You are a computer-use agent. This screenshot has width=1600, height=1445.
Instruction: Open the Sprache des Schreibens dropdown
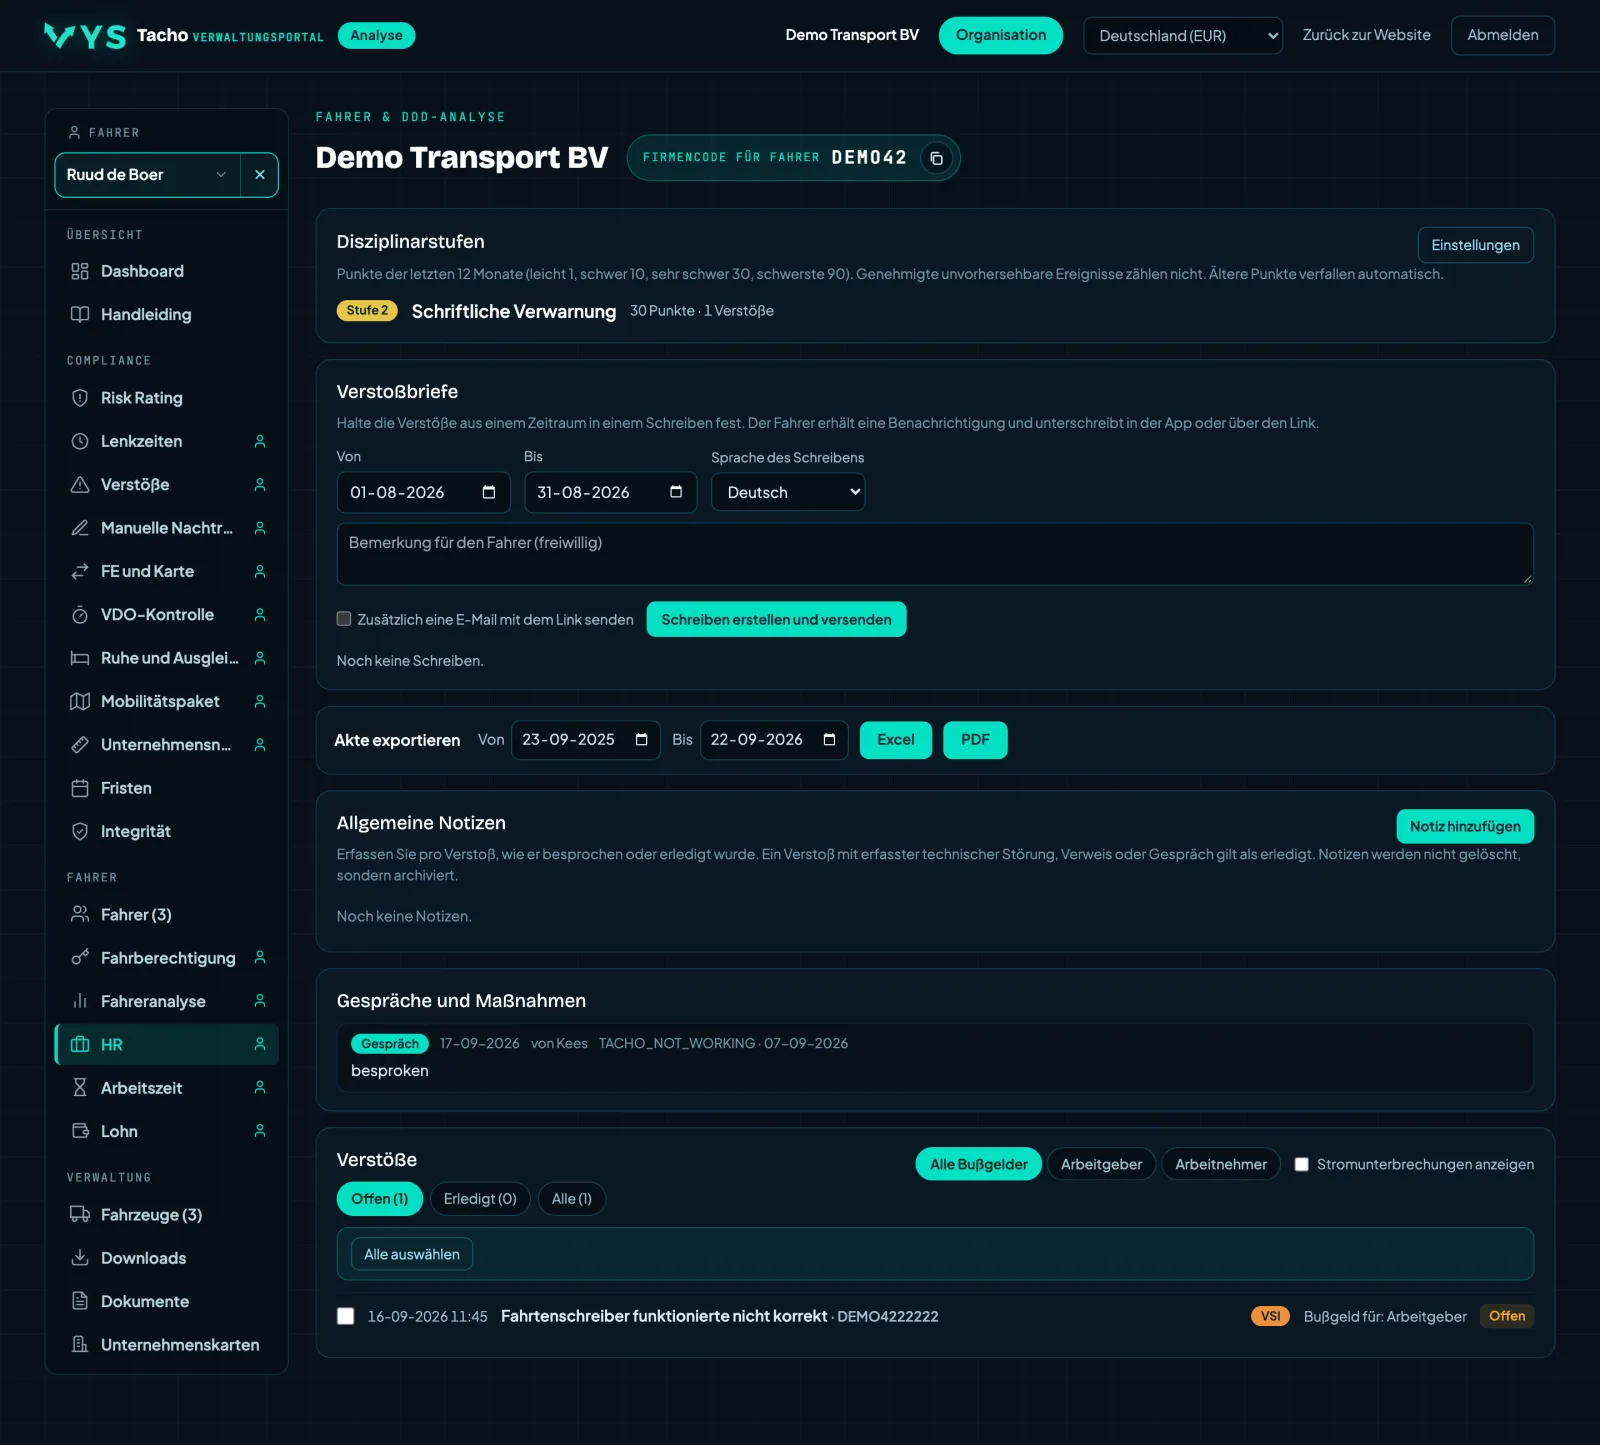(x=788, y=492)
